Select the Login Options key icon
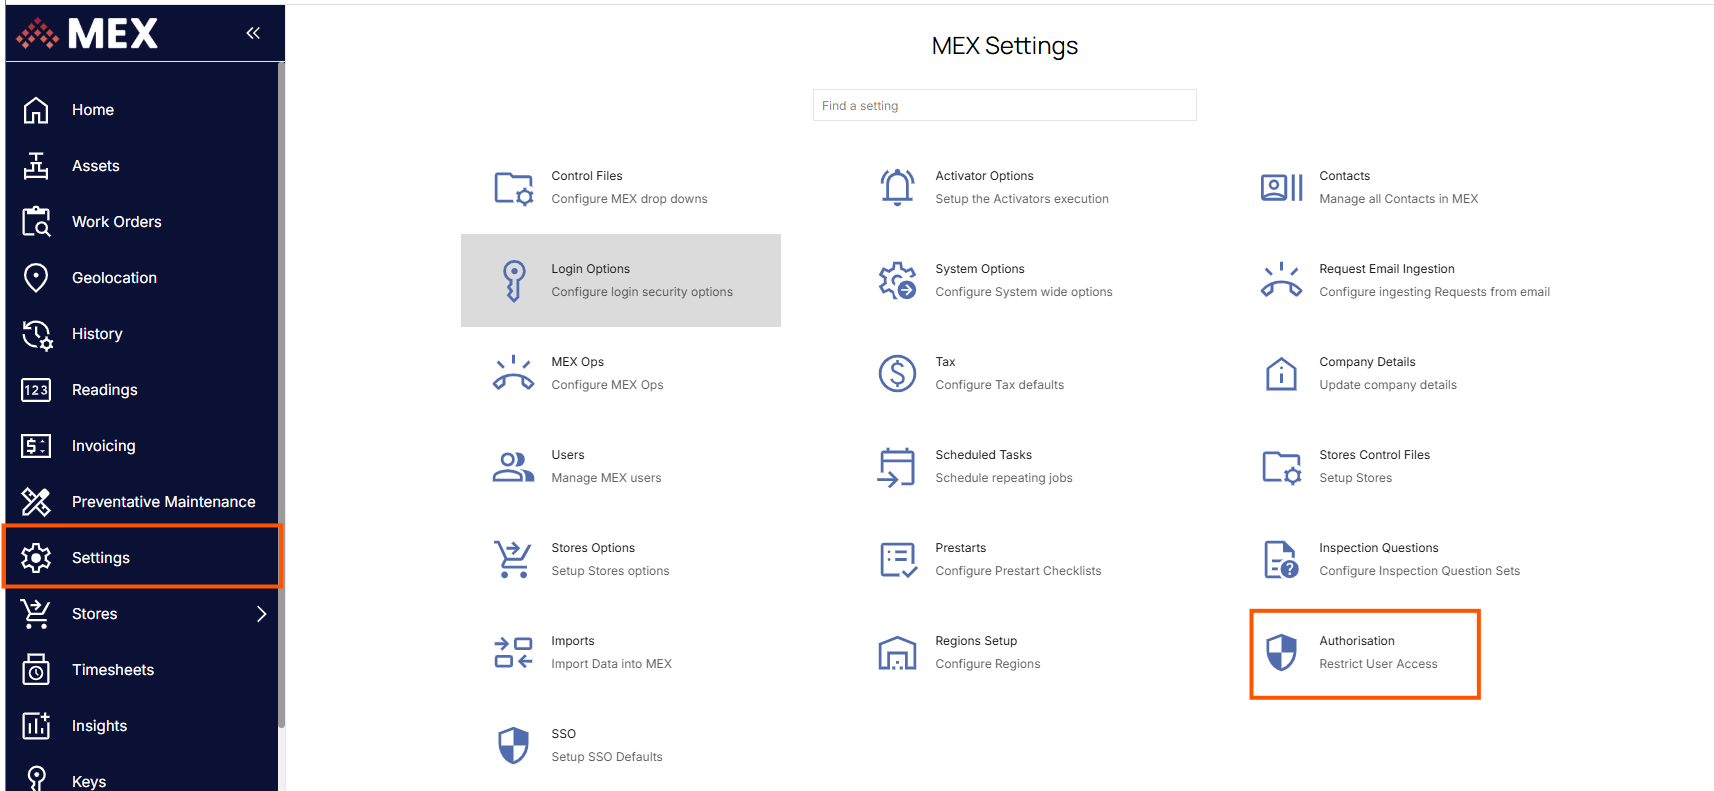Image resolution: width=1714 pixels, height=791 pixels. click(513, 281)
